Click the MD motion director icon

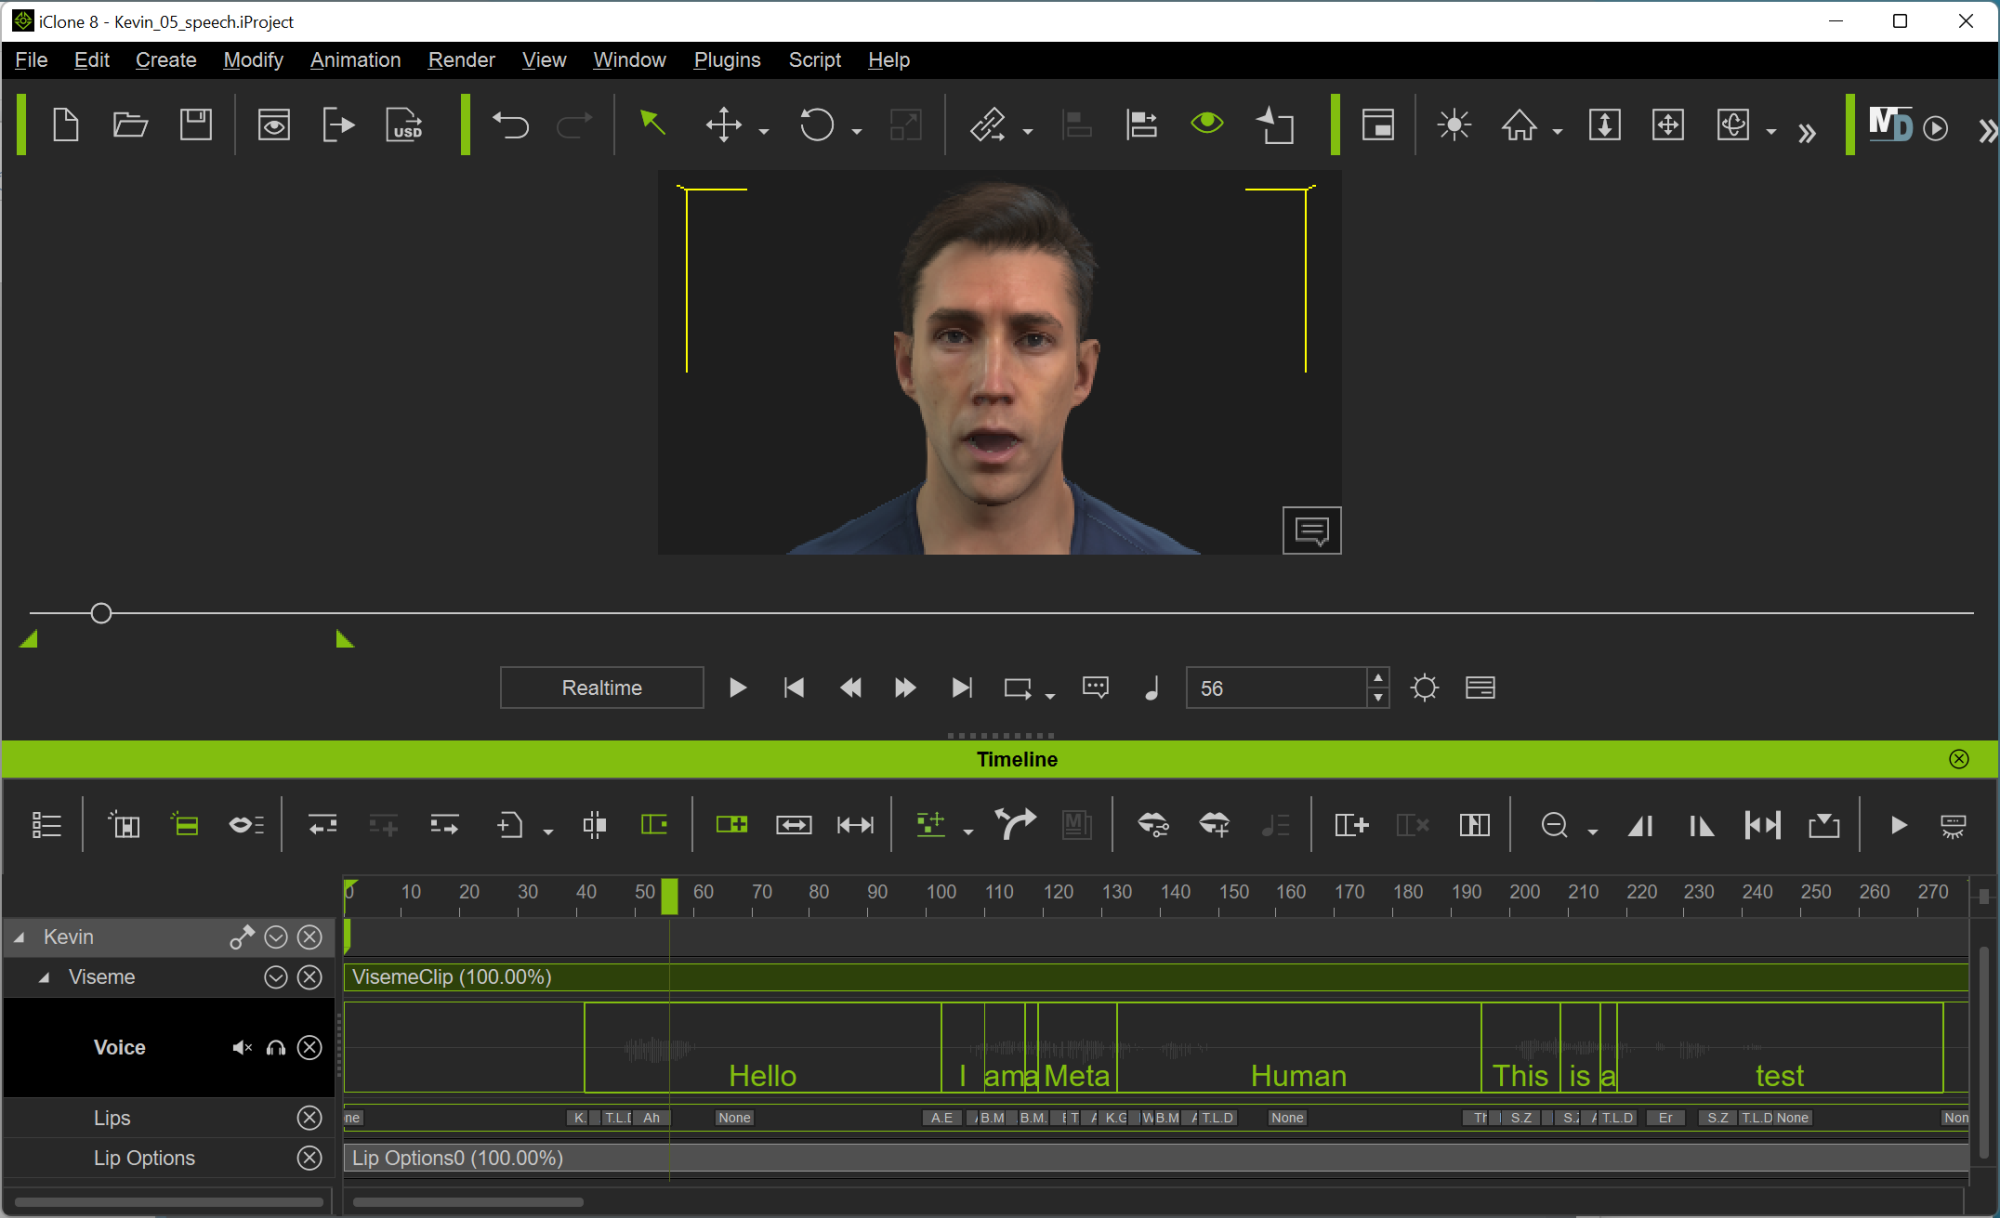[x=1890, y=125]
